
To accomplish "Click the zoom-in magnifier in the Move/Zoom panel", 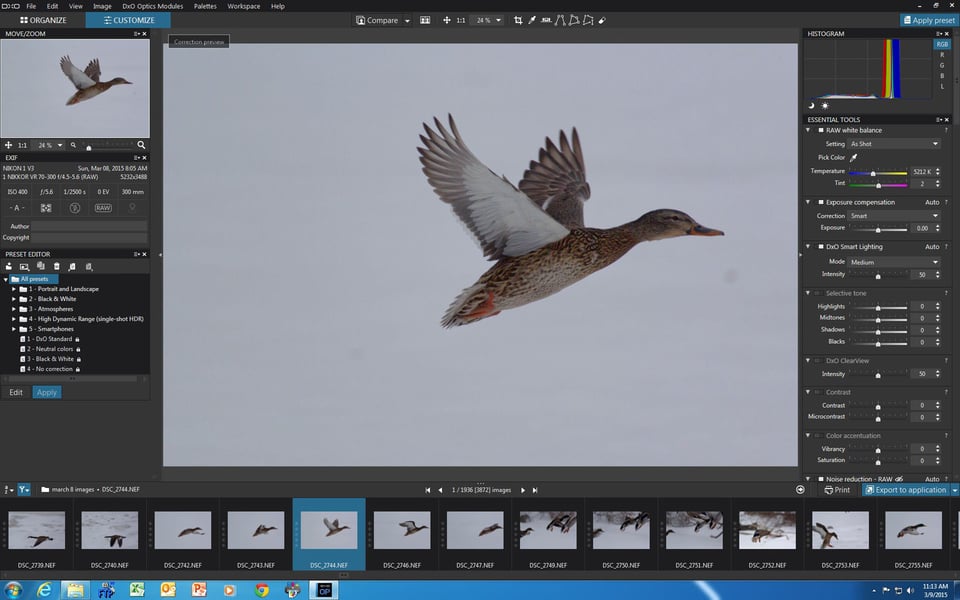I will click(x=141, y=145).
